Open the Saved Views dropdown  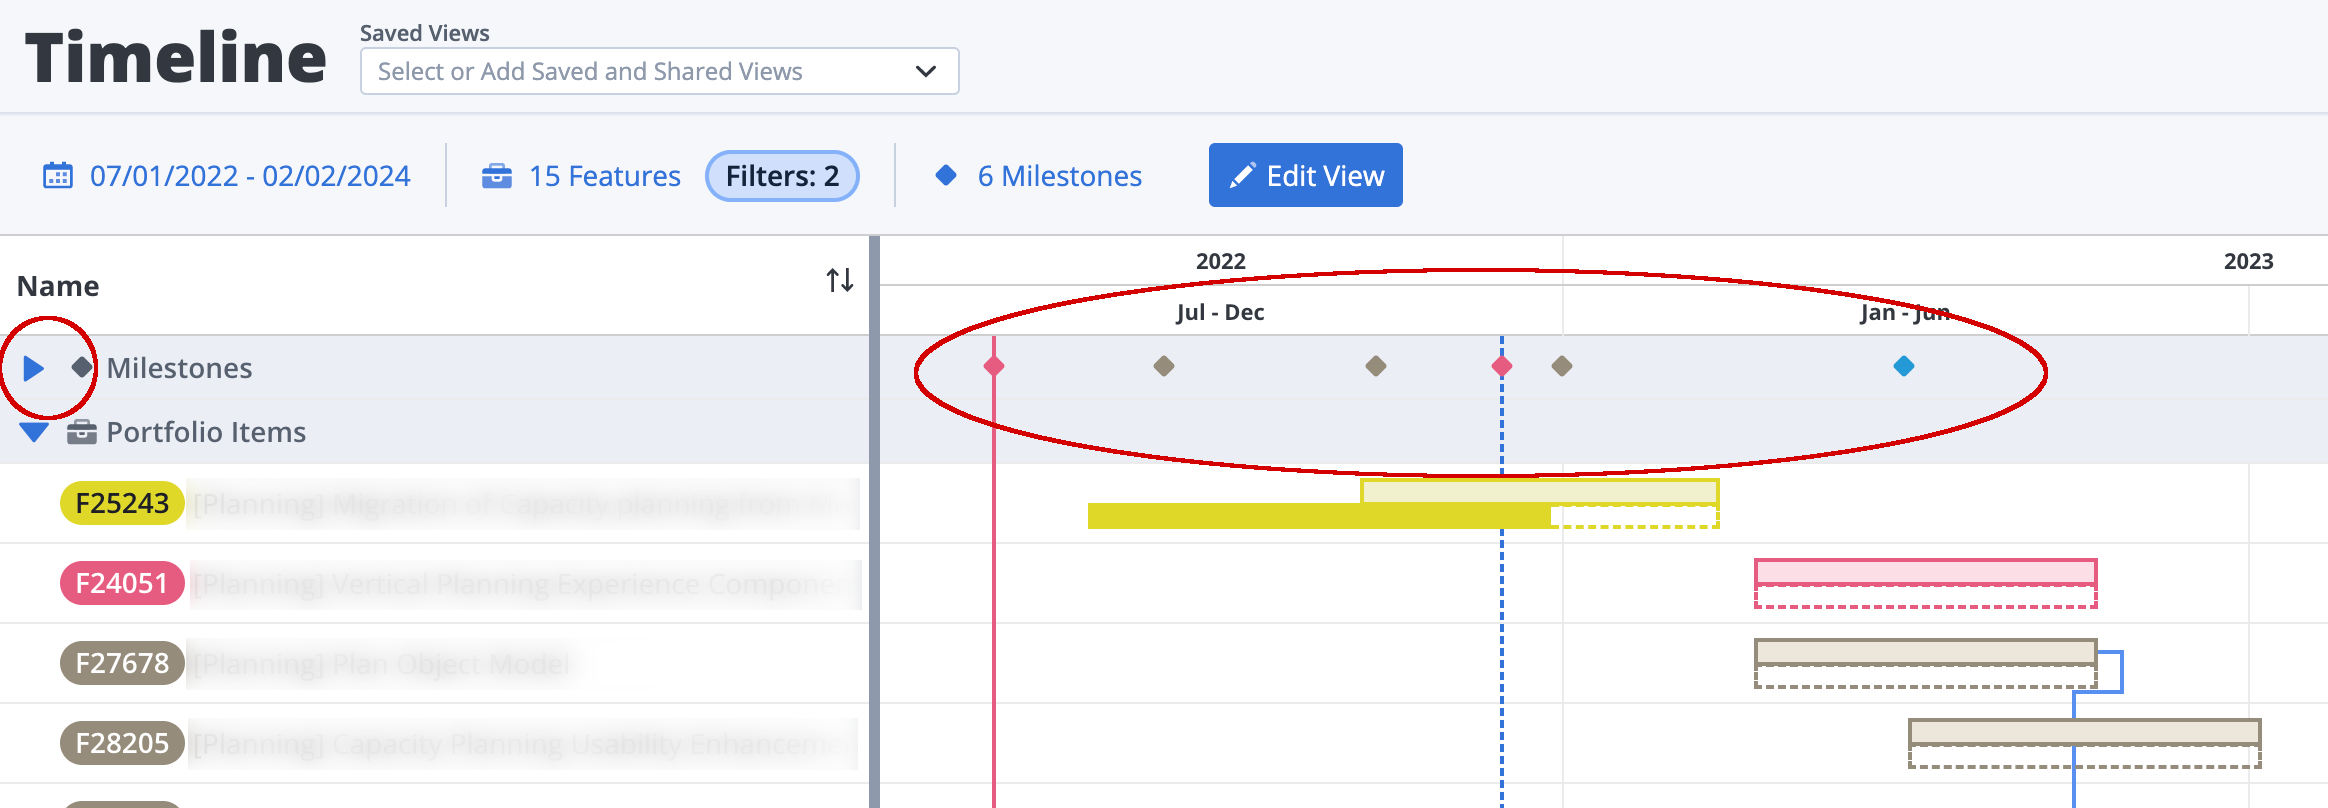coord(659,71)
